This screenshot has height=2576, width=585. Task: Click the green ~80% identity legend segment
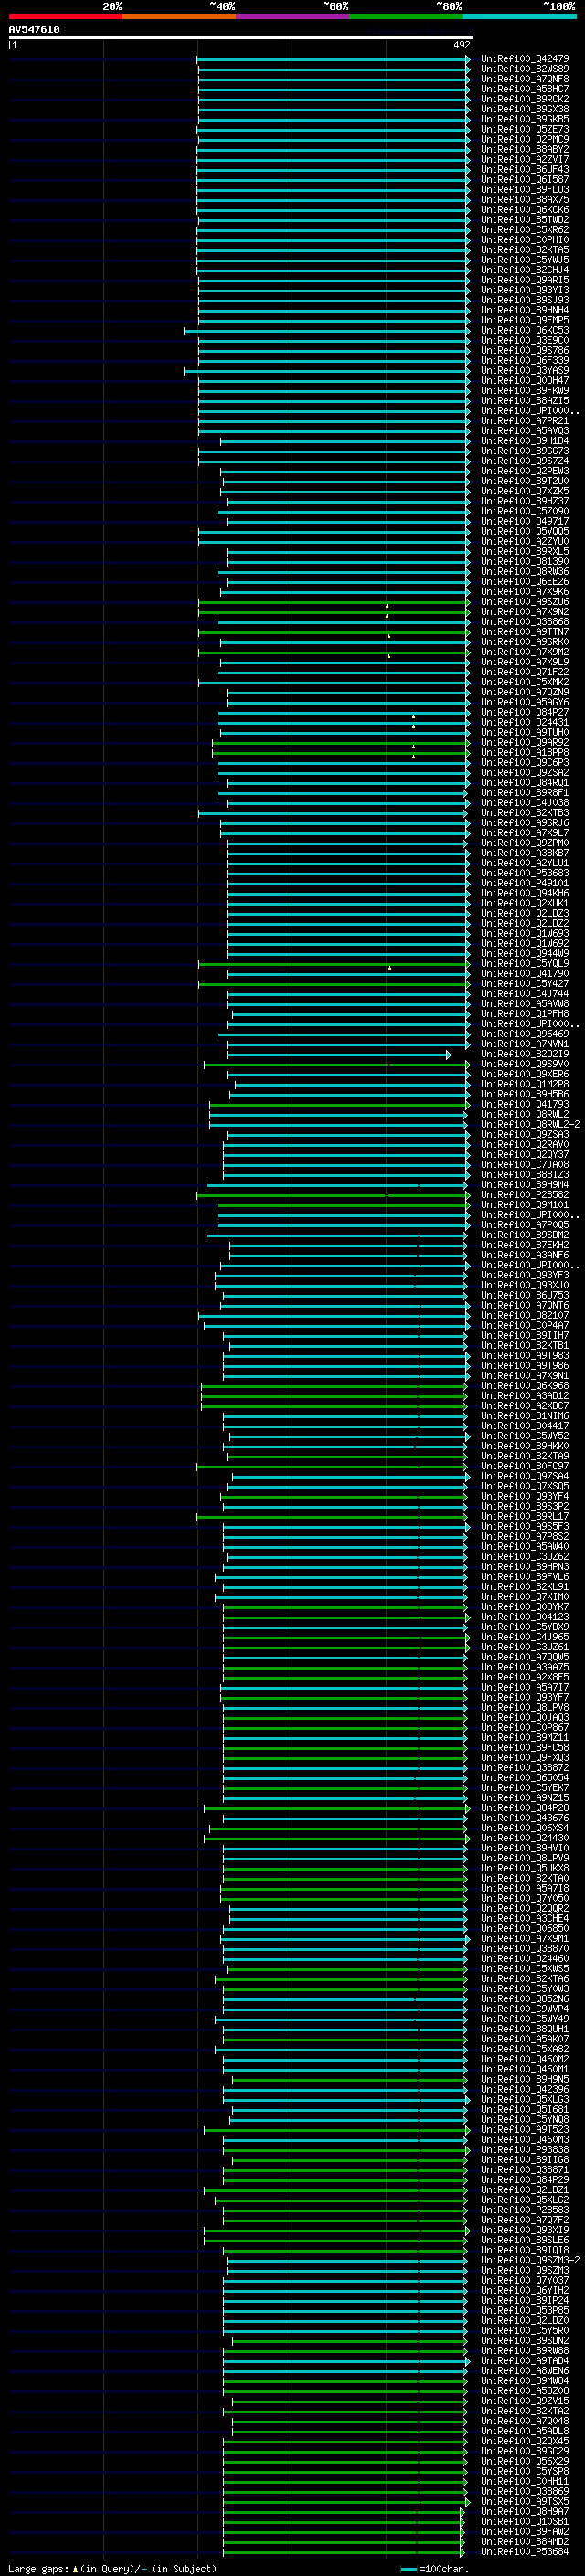[406, 16]
